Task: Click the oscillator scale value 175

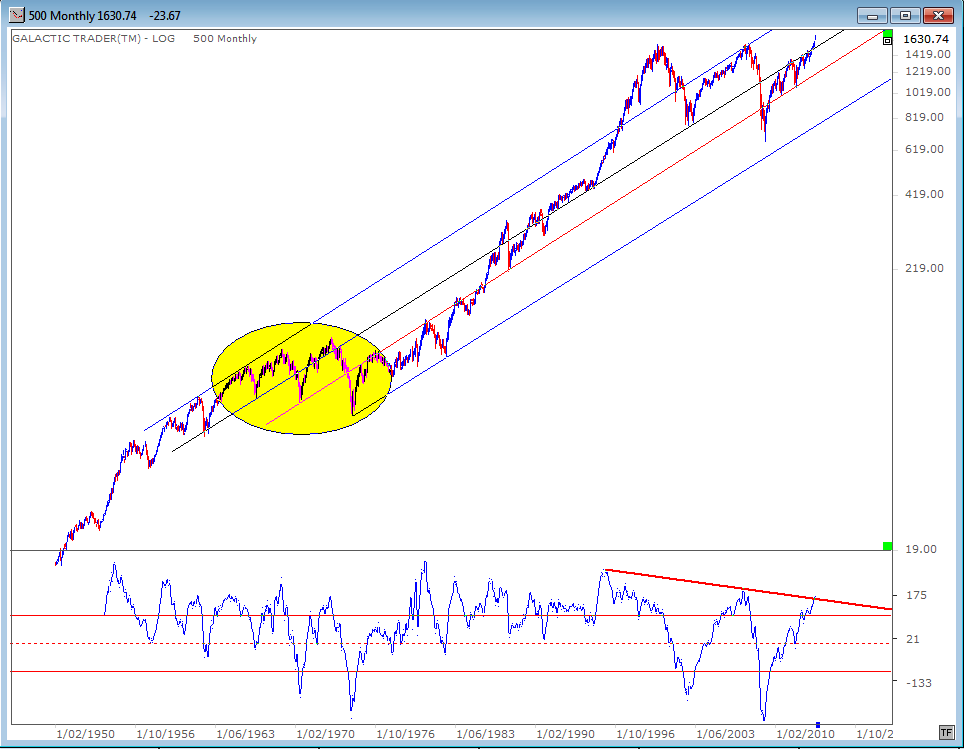Action: click(917, 595)
